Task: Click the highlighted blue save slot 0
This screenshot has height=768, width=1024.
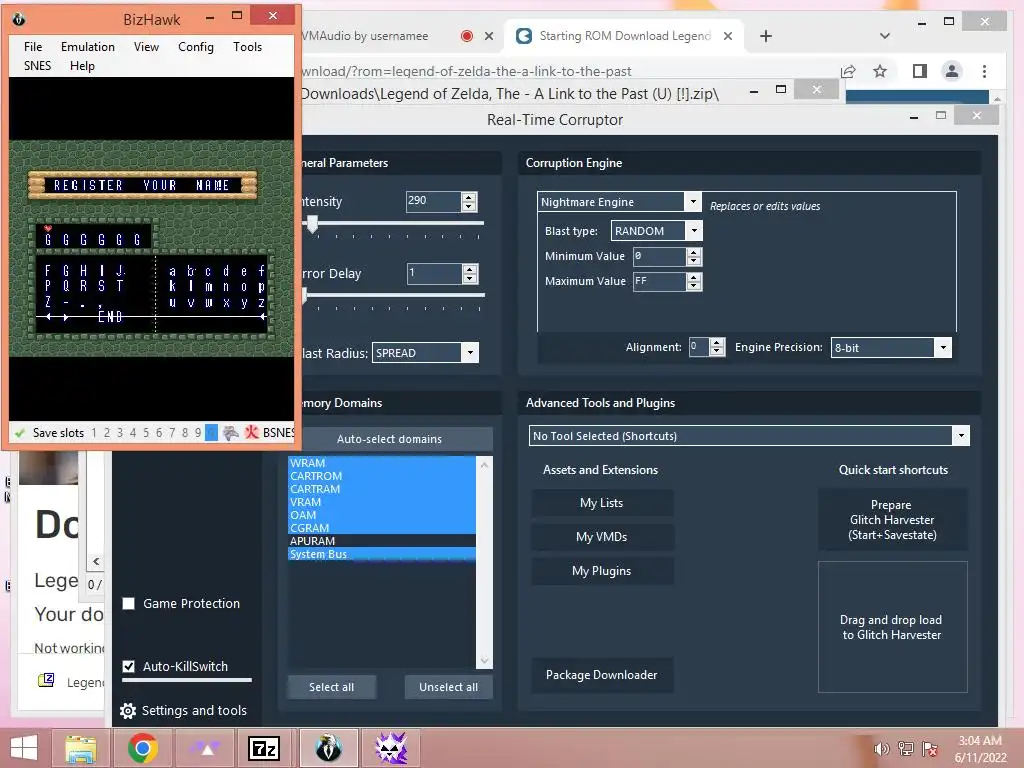Action: tap(211, 432)
